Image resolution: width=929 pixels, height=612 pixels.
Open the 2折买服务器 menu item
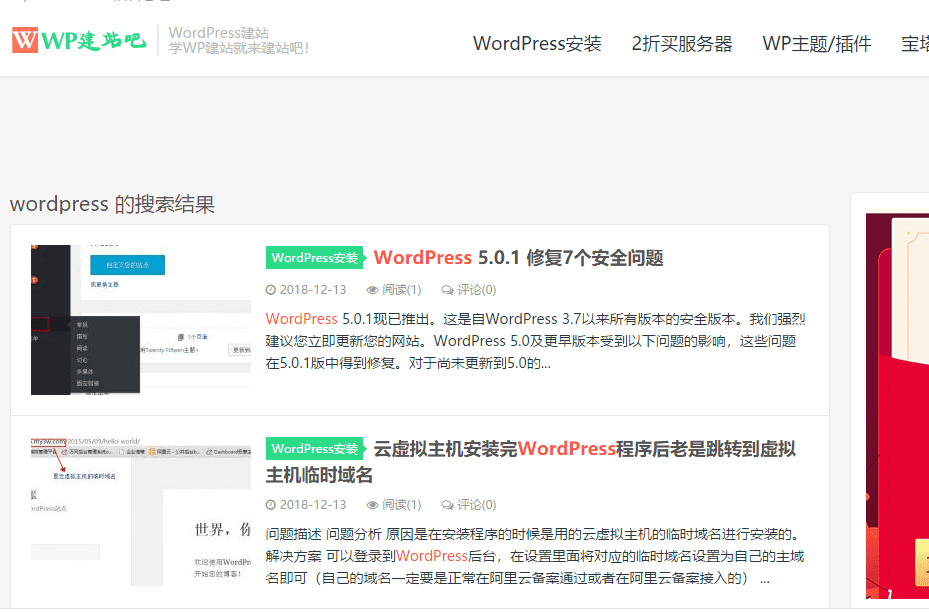(682, 44)
